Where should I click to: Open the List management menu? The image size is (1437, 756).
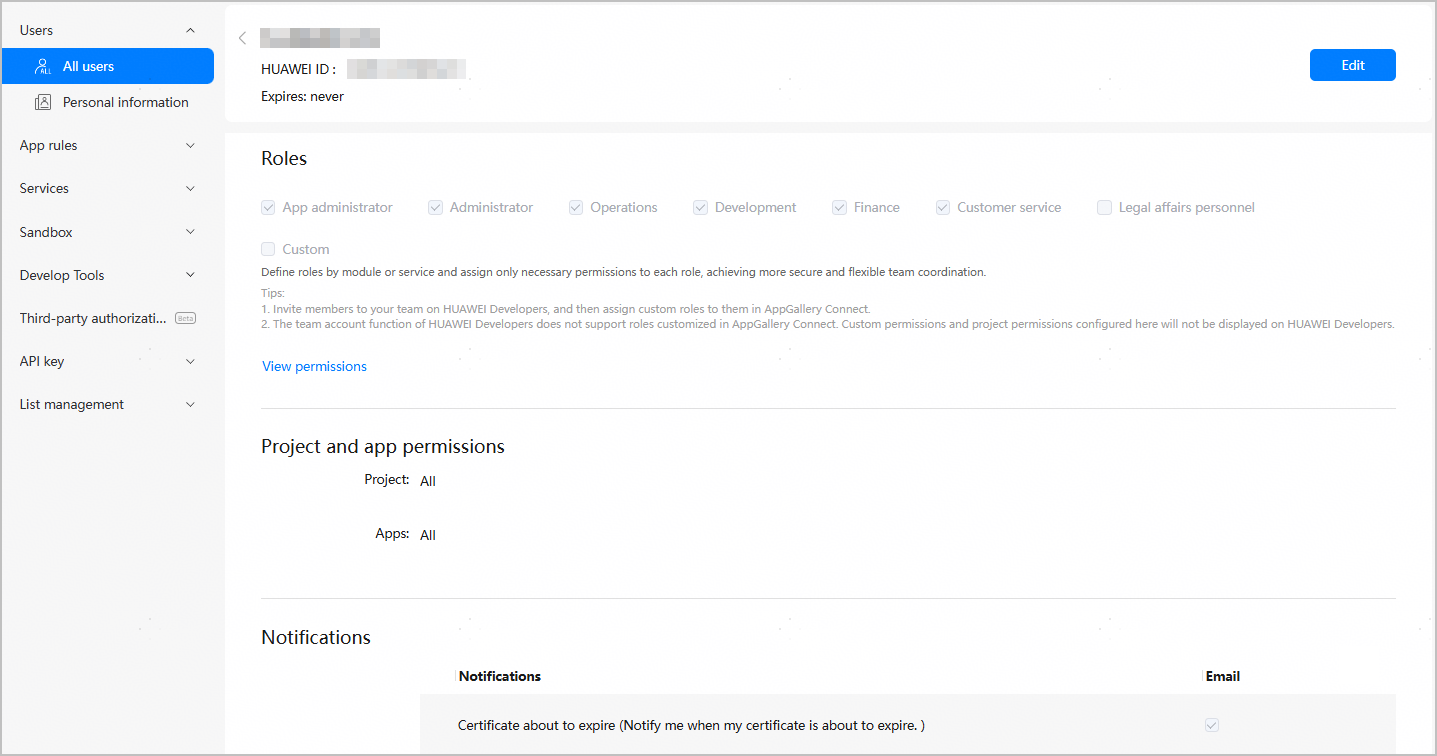(72, 404)
